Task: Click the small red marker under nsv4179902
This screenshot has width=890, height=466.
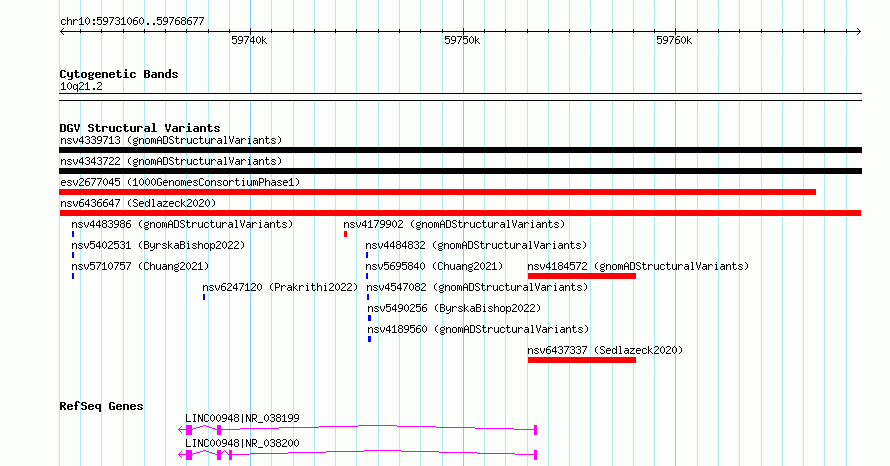Action: tap(345, 234)
